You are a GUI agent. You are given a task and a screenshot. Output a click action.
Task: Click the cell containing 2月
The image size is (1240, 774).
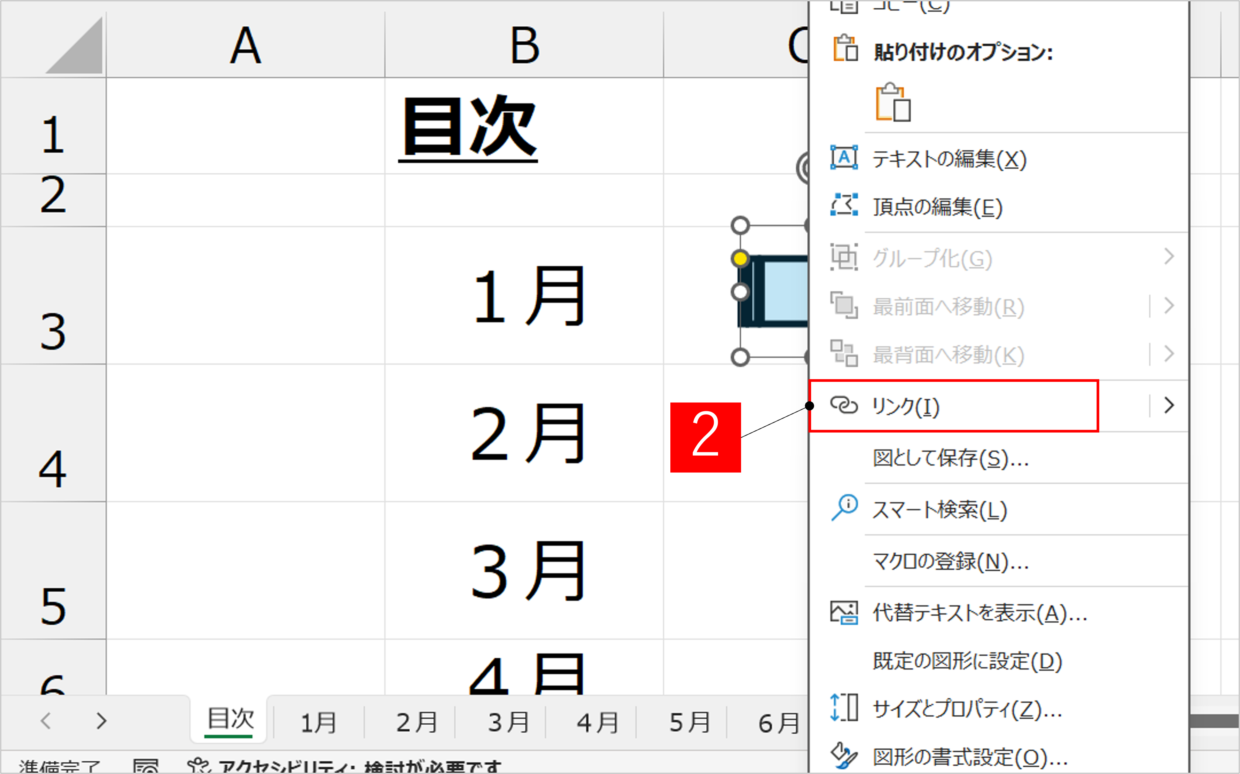point(524,433)
